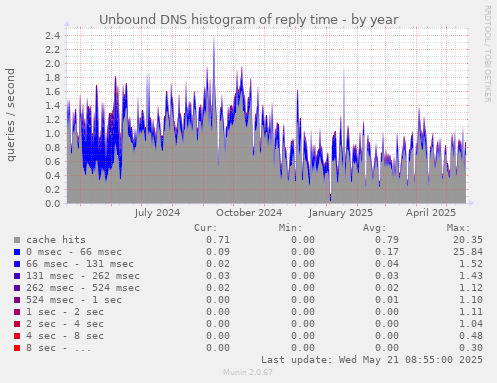This screenshot has height=383, width=497.
Task: Click the '66 msec - 131 msec' legend label
Action: coord(80,264)
